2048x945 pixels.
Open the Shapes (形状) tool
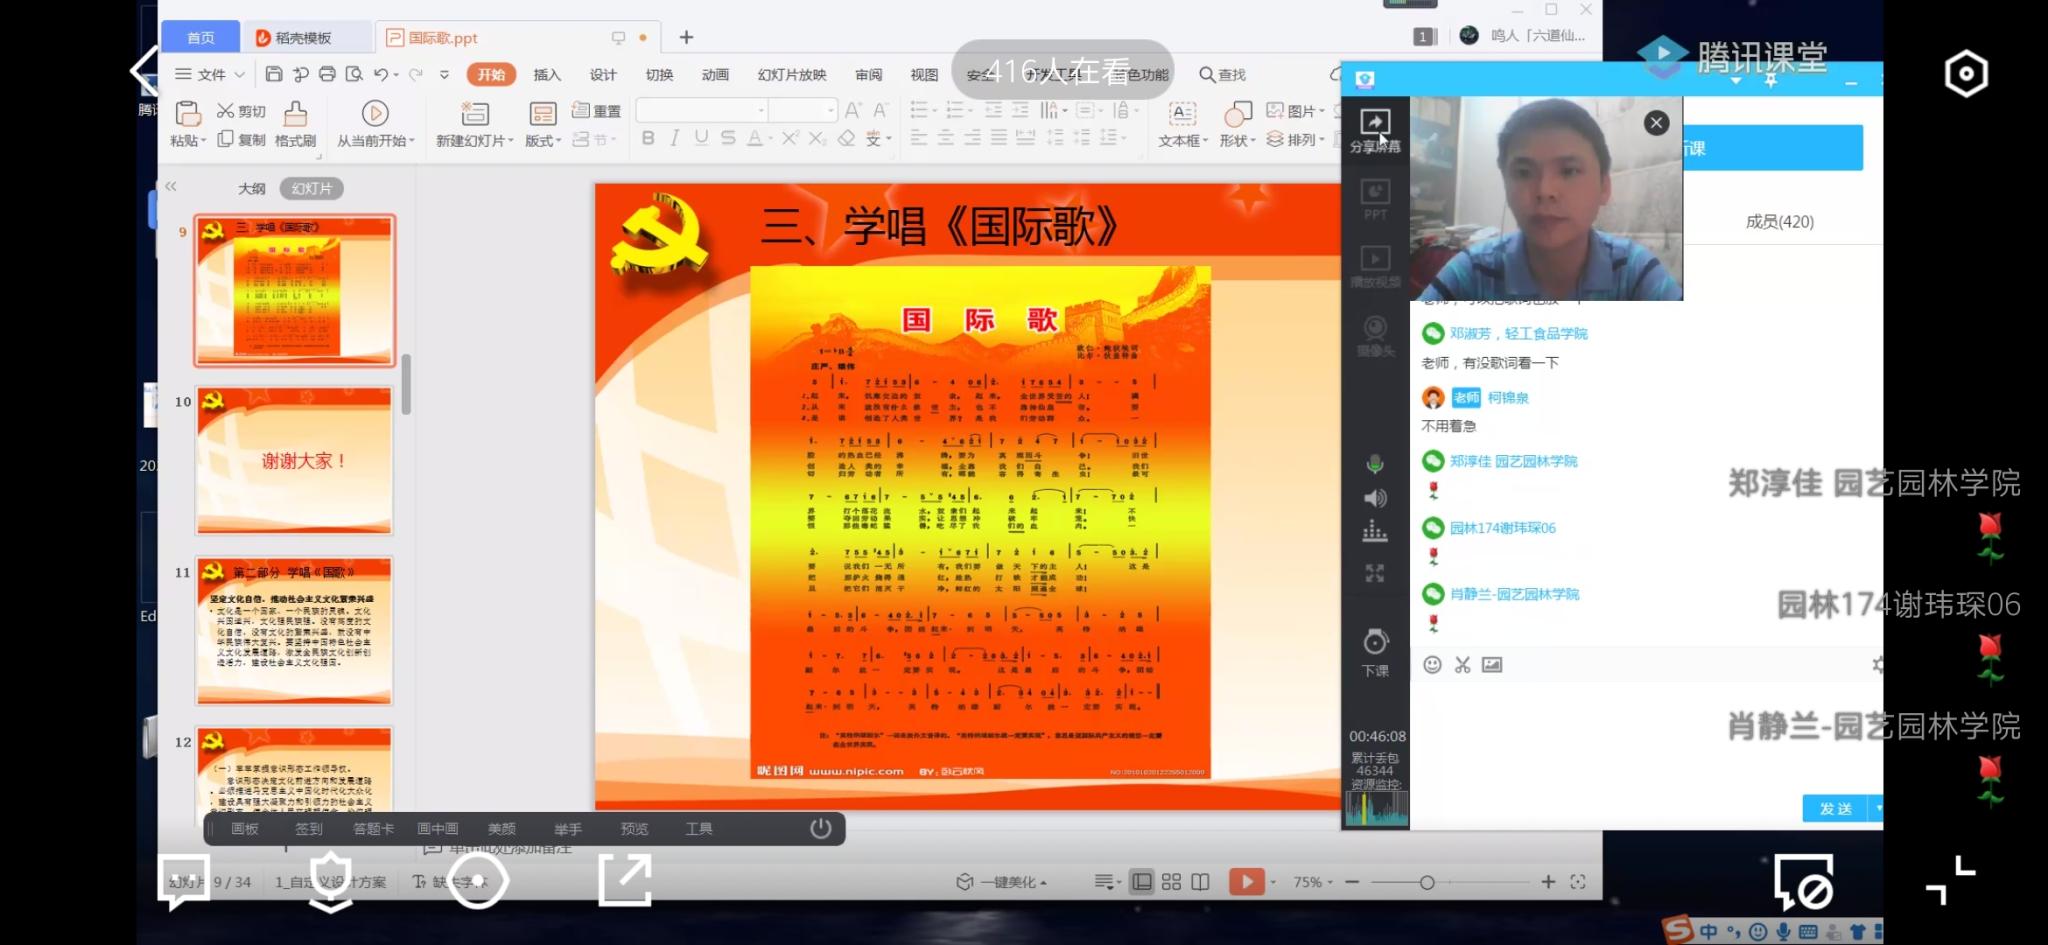[x=1238, y=124]
